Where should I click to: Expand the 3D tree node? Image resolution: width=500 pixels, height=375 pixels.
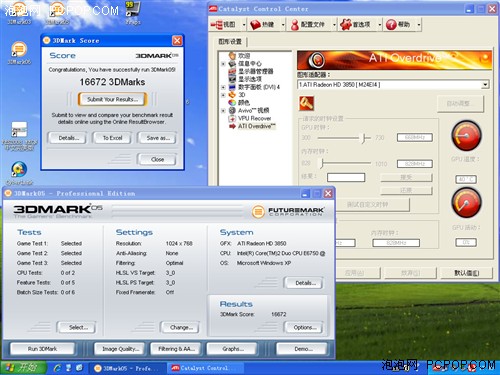[223, 95]
